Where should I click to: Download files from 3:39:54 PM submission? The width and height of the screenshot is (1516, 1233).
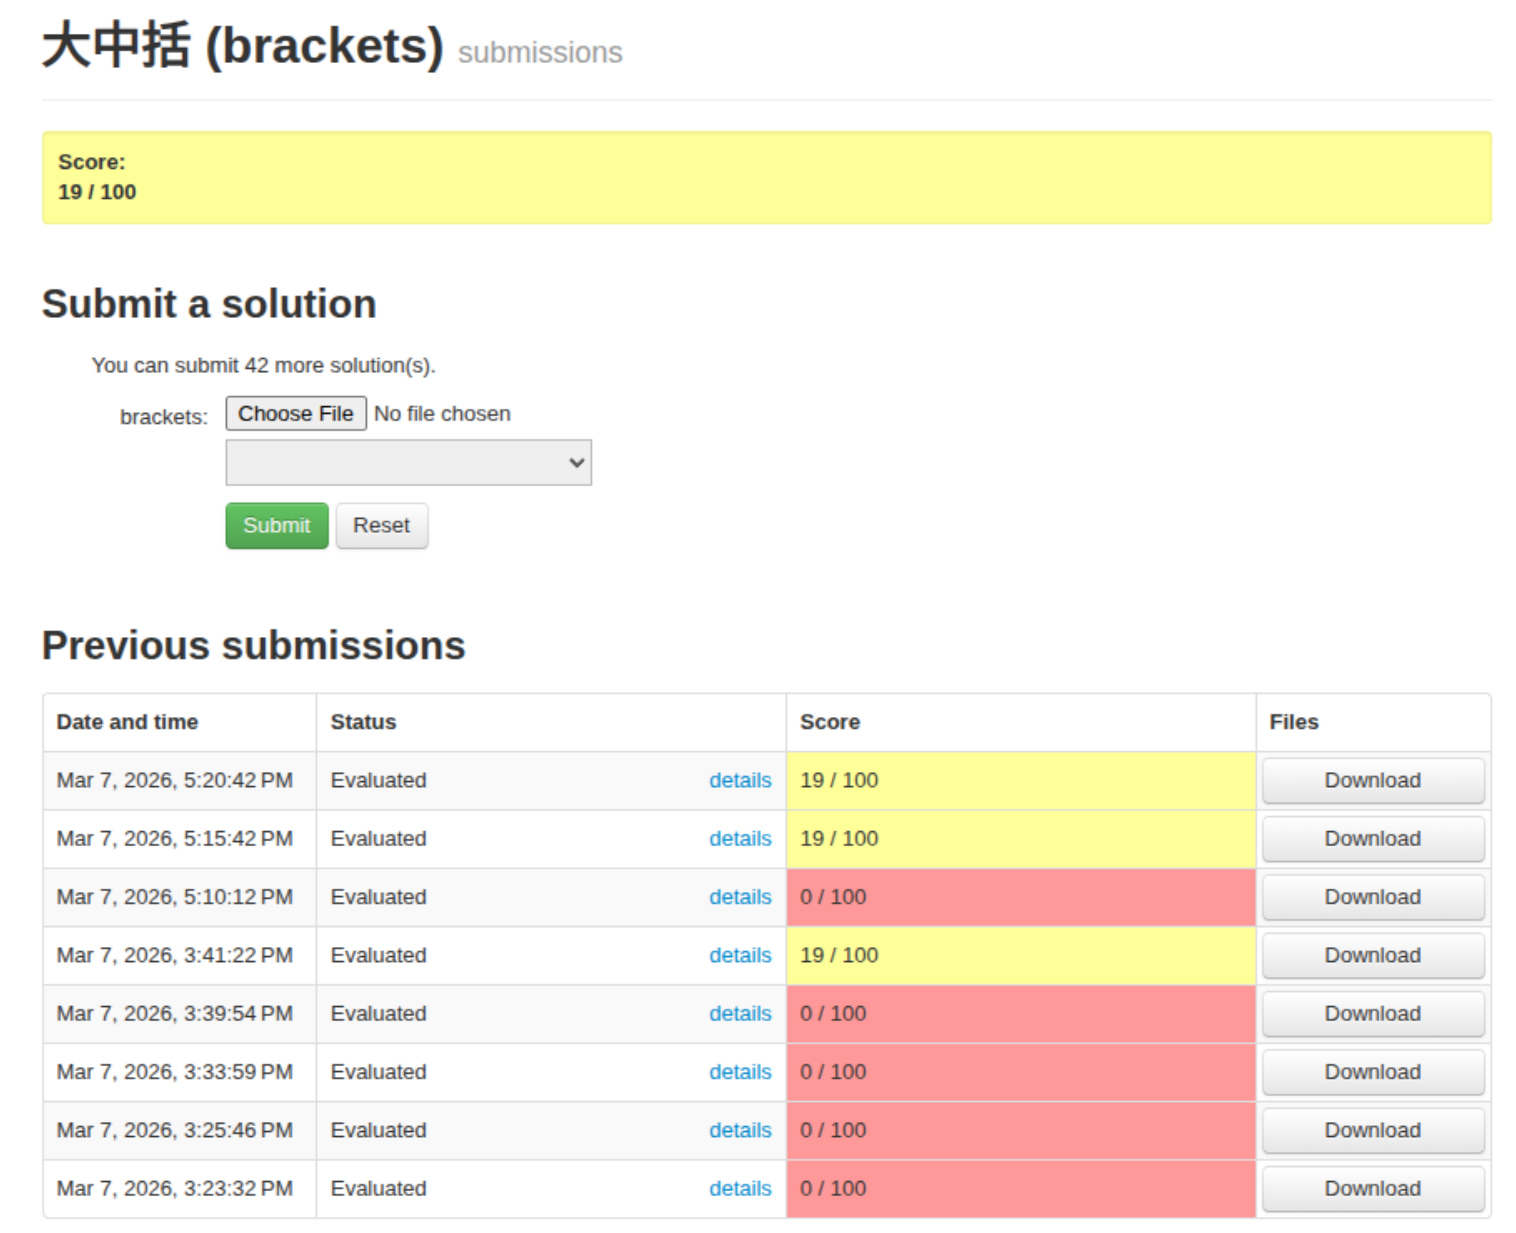pyautogui.click(x=1372, y=1014)
